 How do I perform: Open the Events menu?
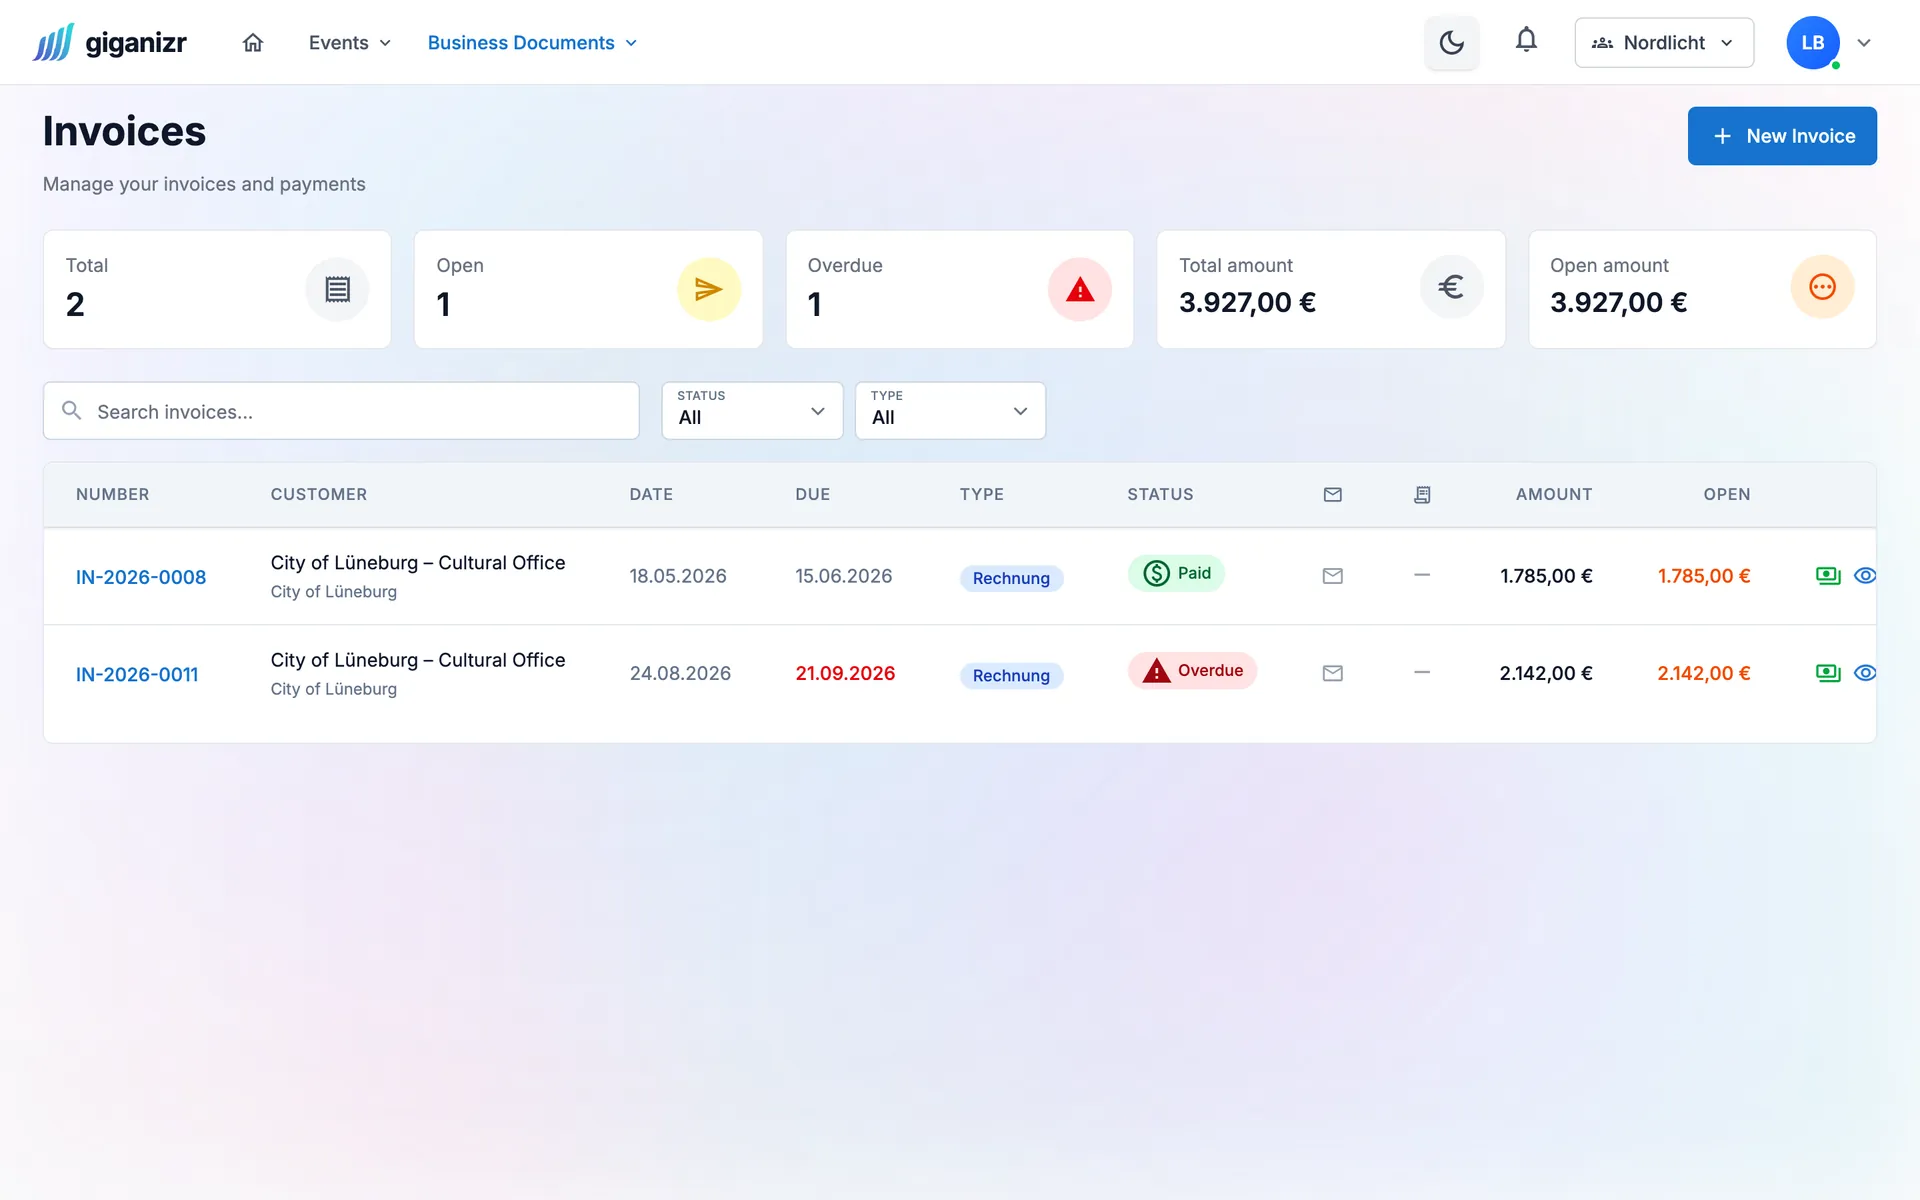(350, 43)
